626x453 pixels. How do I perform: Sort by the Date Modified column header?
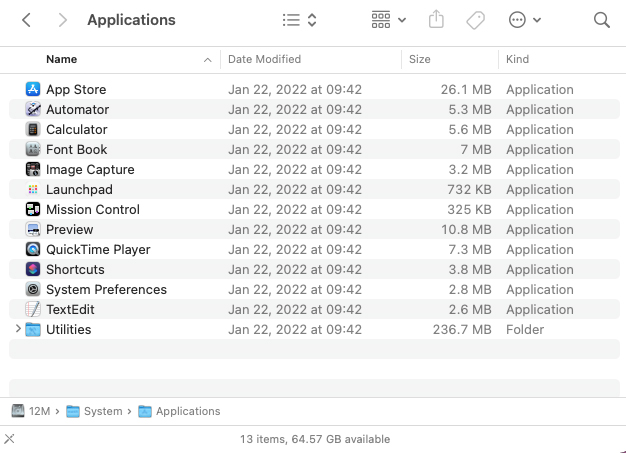(264, 59)
